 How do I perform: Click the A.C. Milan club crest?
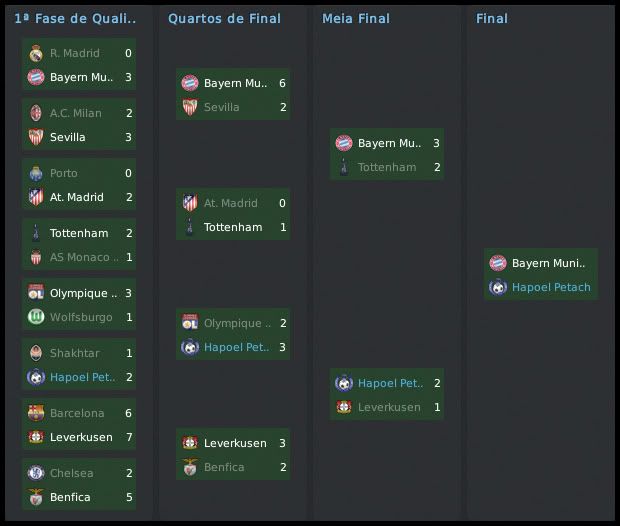click(x=35, y=113)
